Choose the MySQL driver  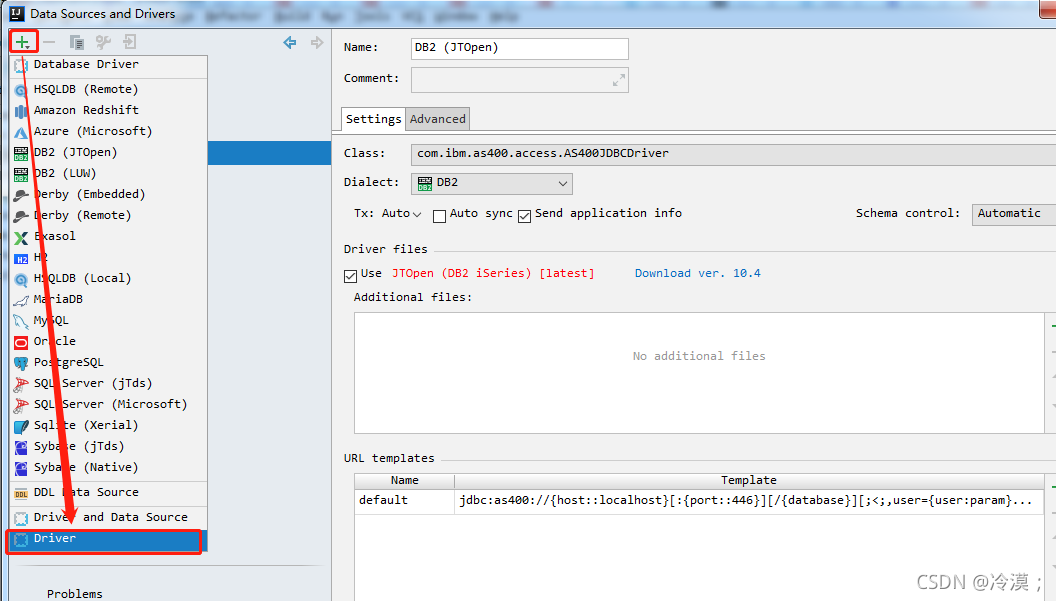[x=108, y=320]
